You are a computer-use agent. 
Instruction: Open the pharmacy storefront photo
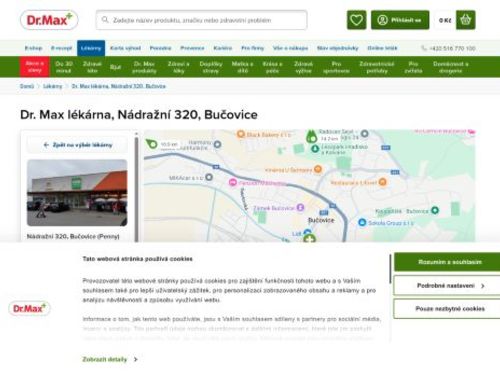pyautogui.click(x=77, y=193)
